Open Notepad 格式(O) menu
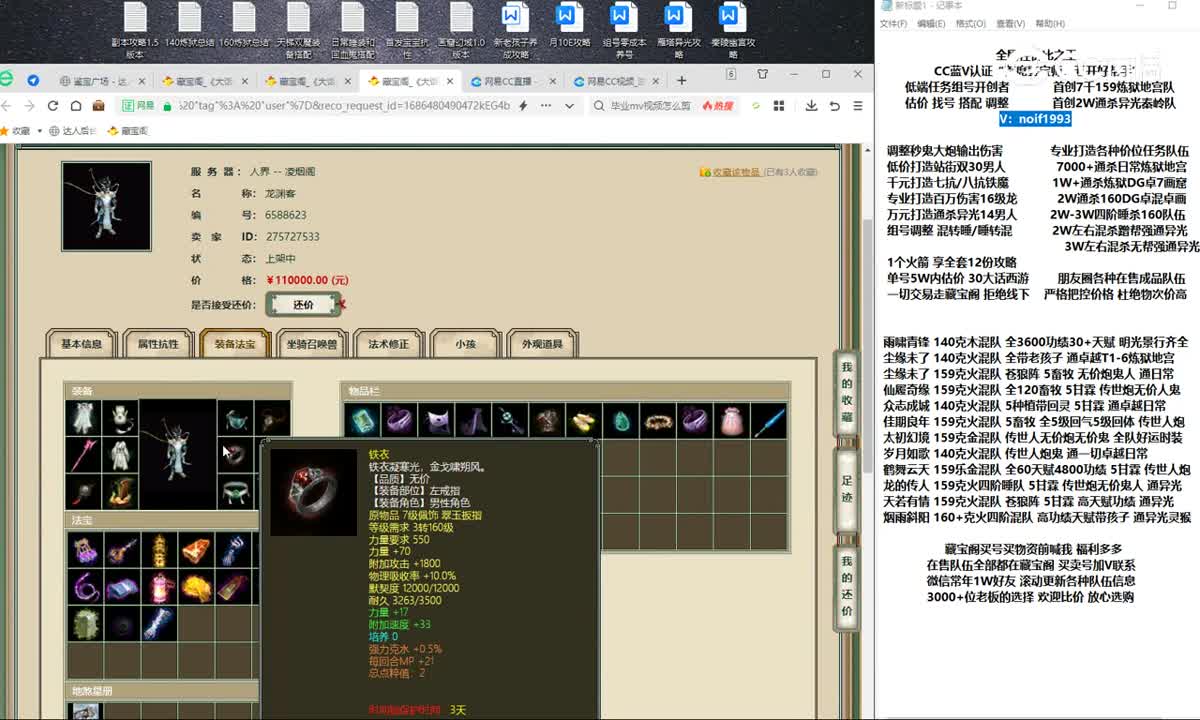1200x720 pixels. tap(970, 23)
